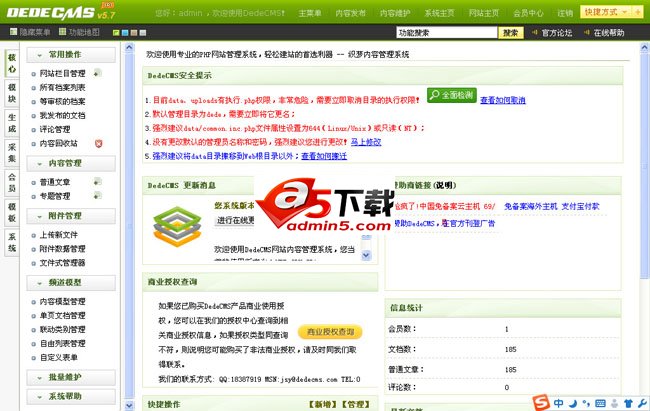This screenshot has height=411, width=650.
Task: Click the add icon beside 网站栏目管理
Action: pos(97,73)
